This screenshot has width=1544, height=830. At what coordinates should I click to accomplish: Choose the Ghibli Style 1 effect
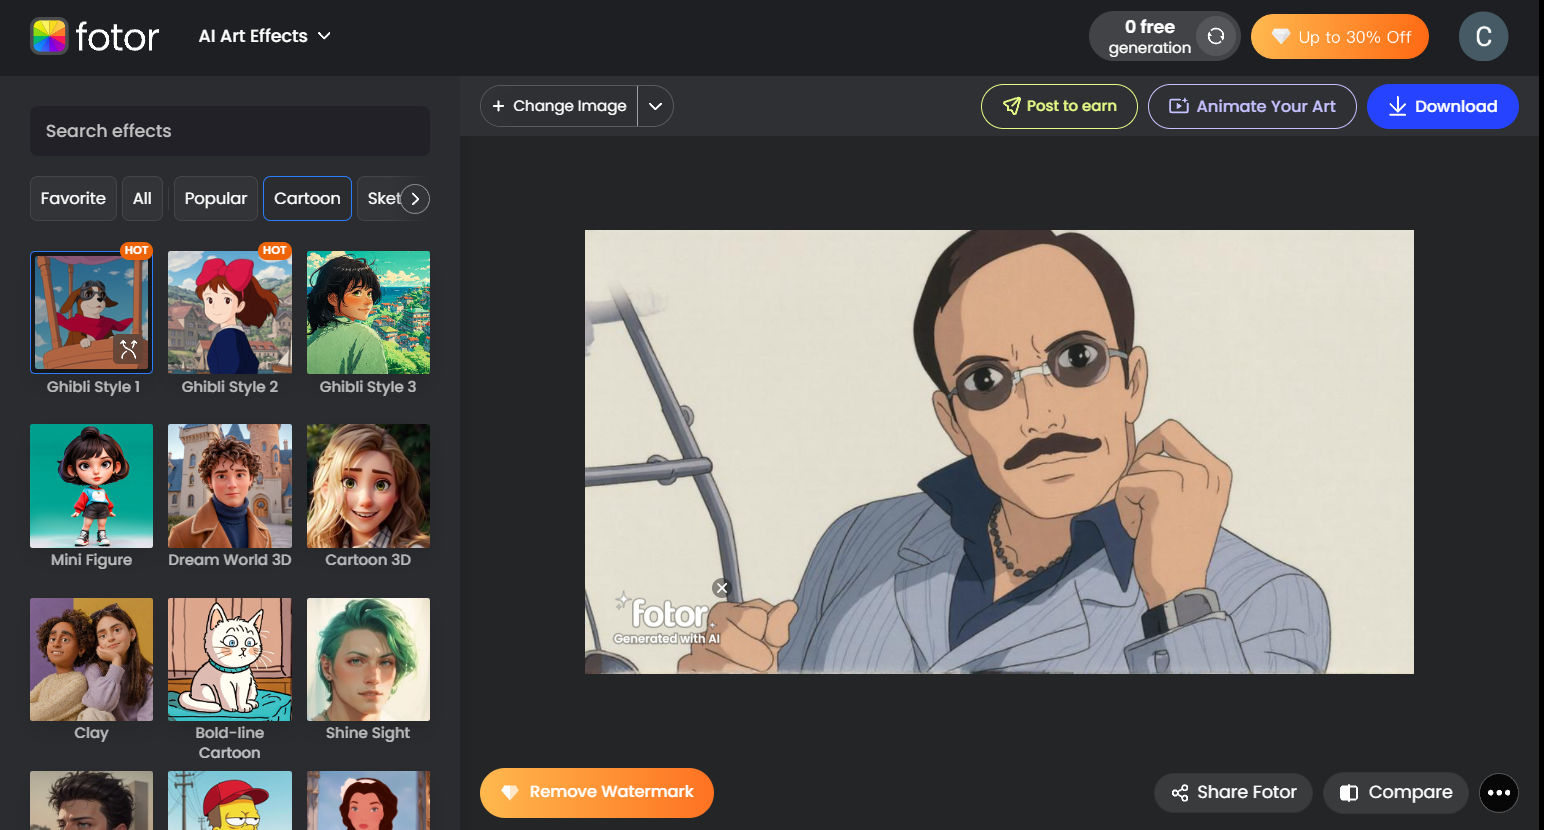(x=91, y=312)
